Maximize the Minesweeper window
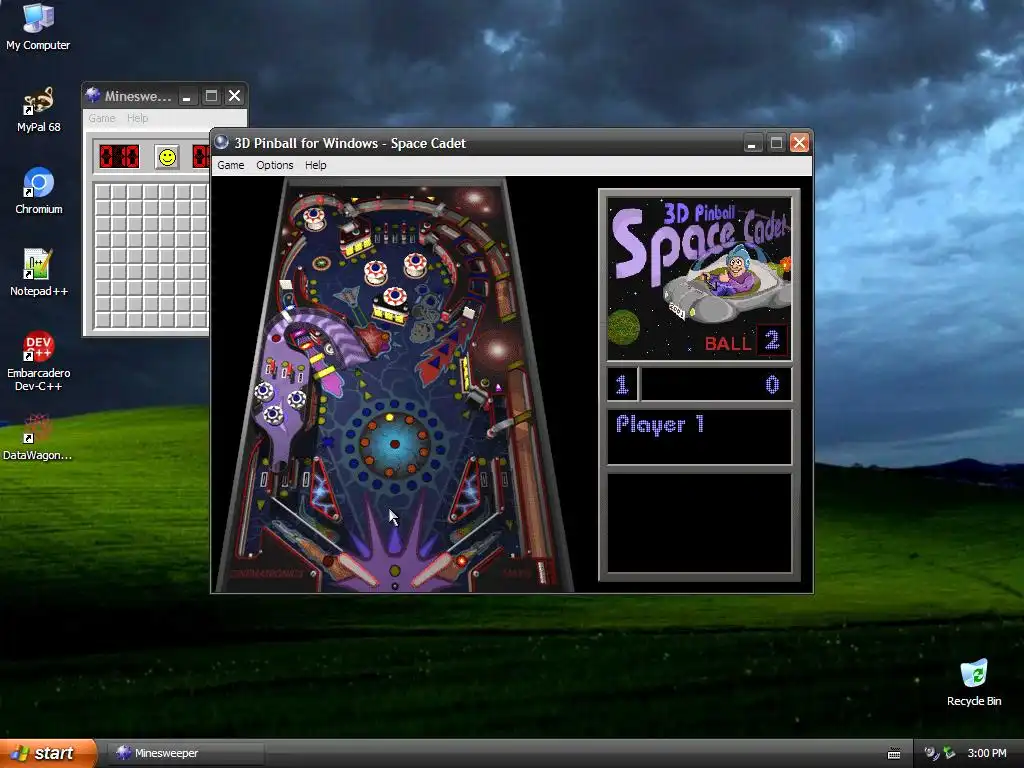This screenshot has height=768, width=1024. pos(211,96)
